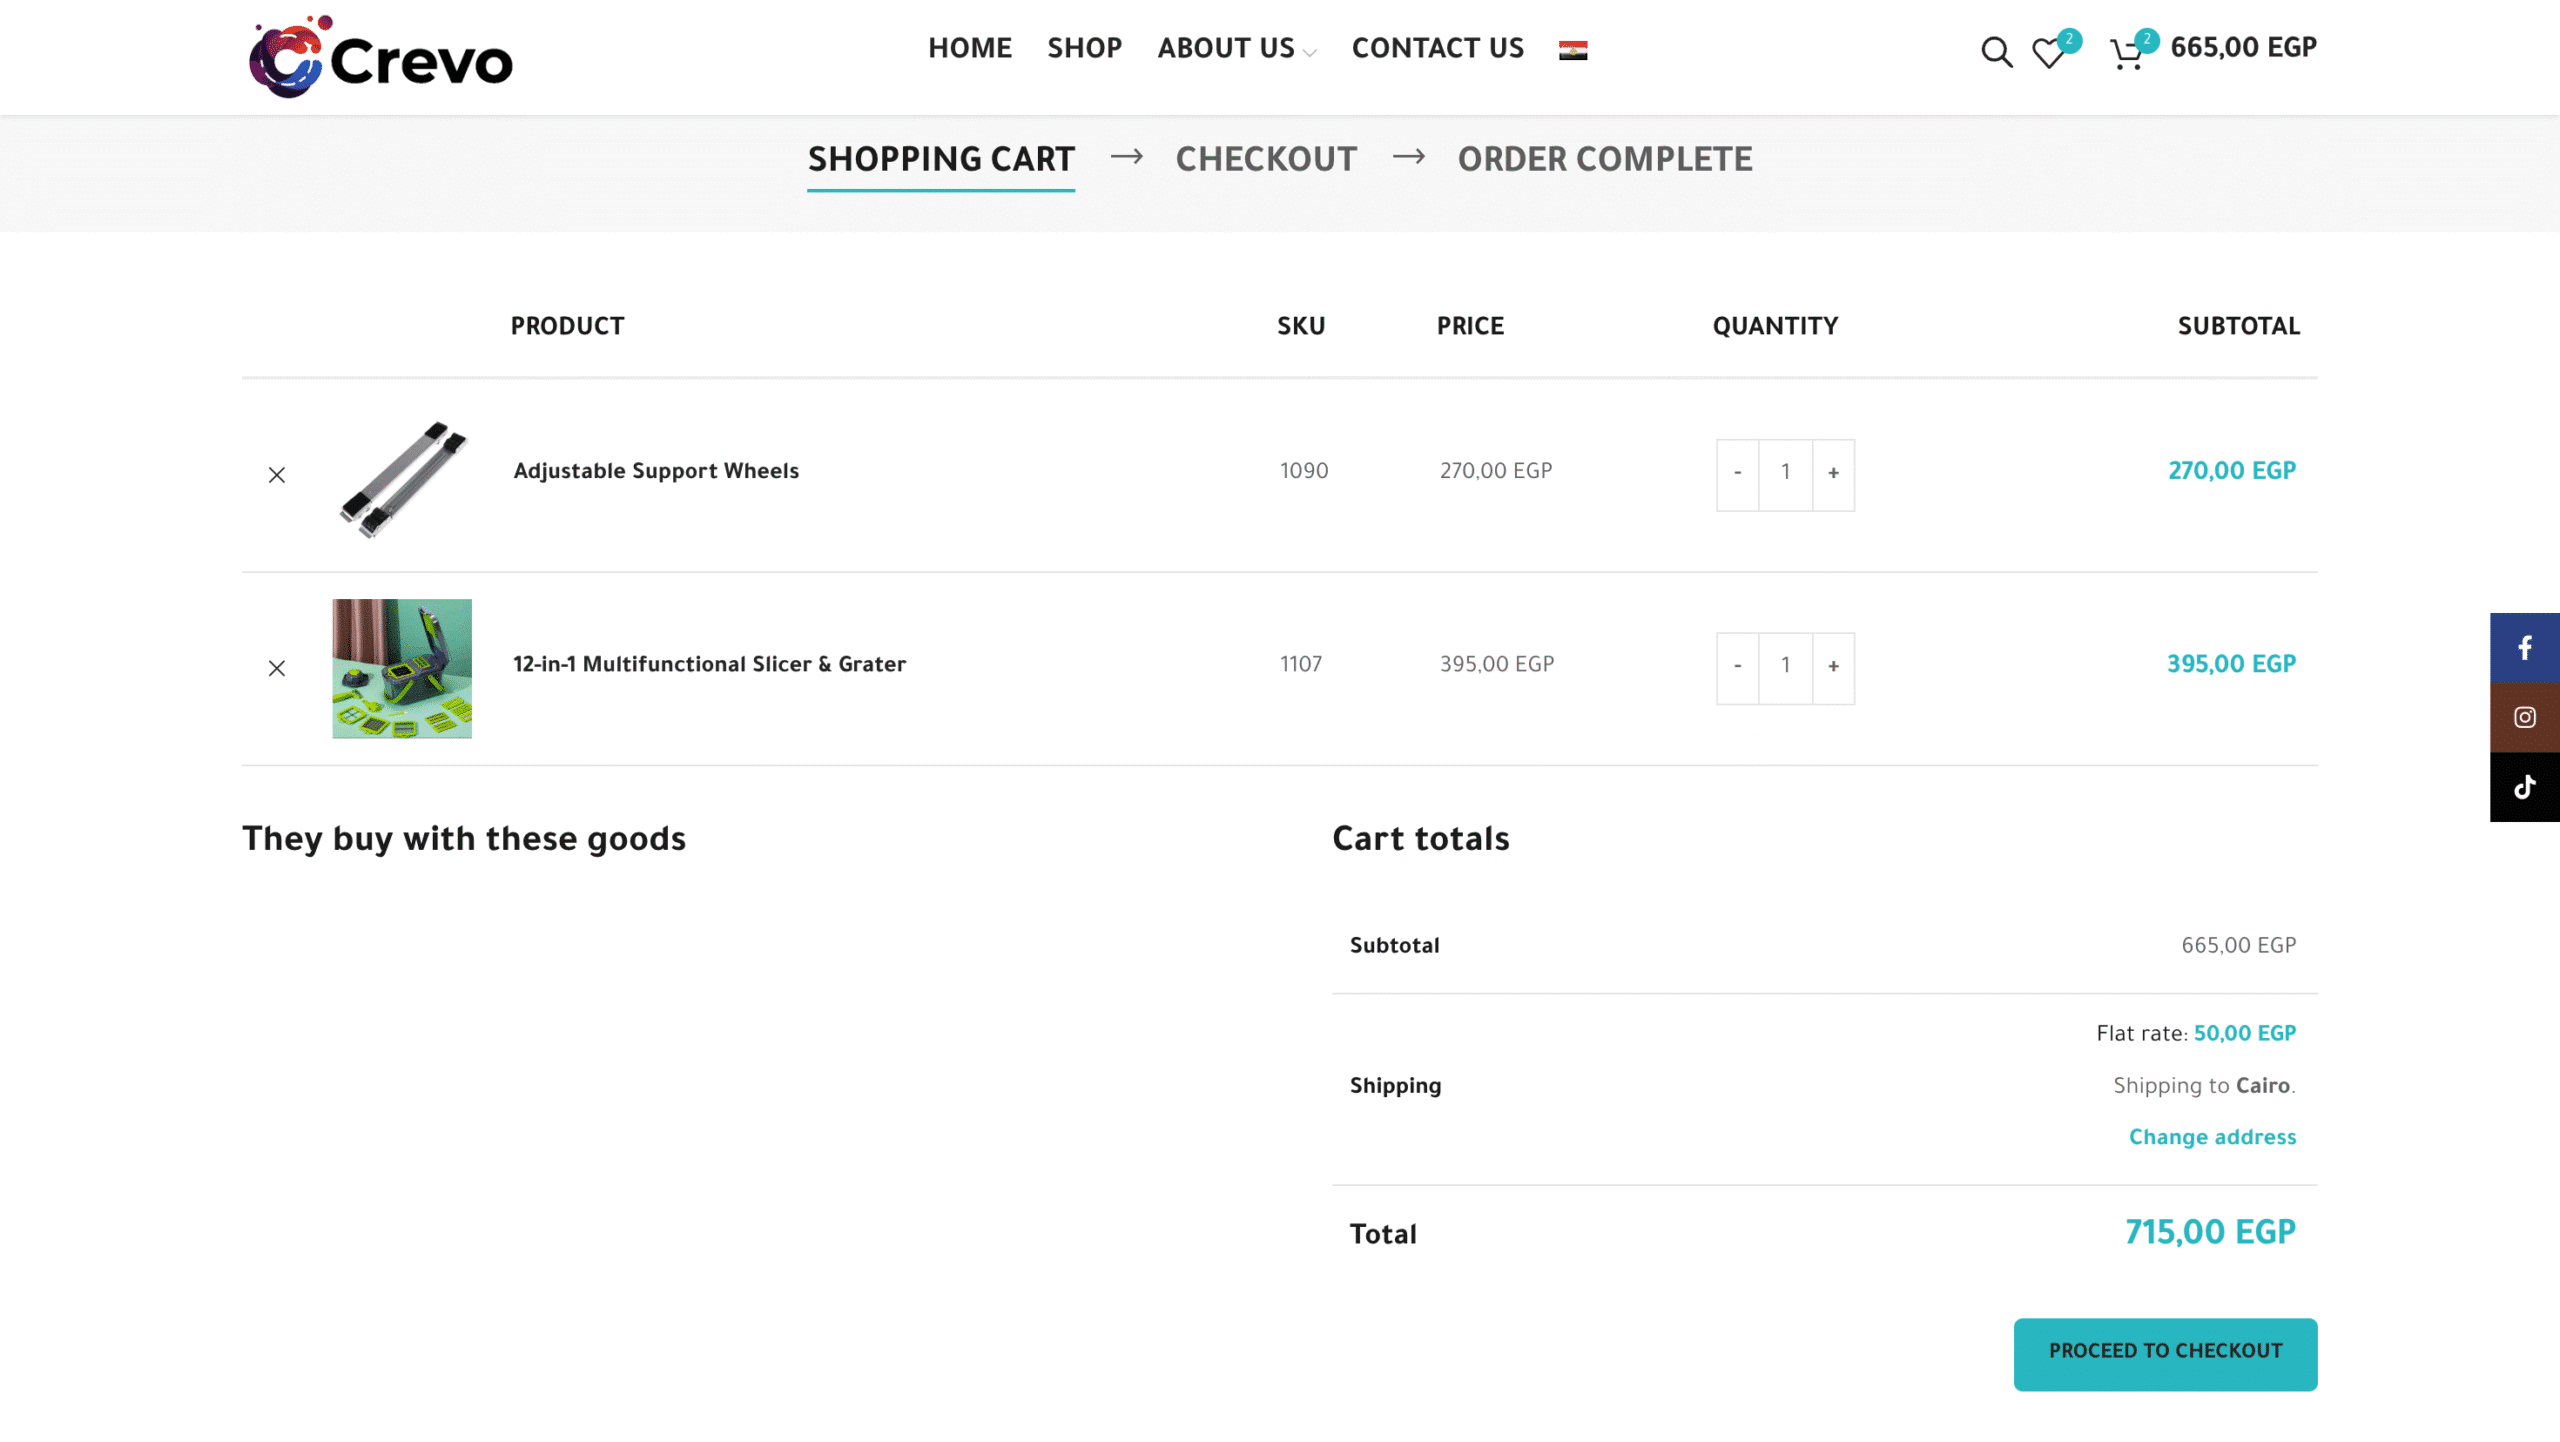Click the TikTok social sidebar icon

(2524, 787)
